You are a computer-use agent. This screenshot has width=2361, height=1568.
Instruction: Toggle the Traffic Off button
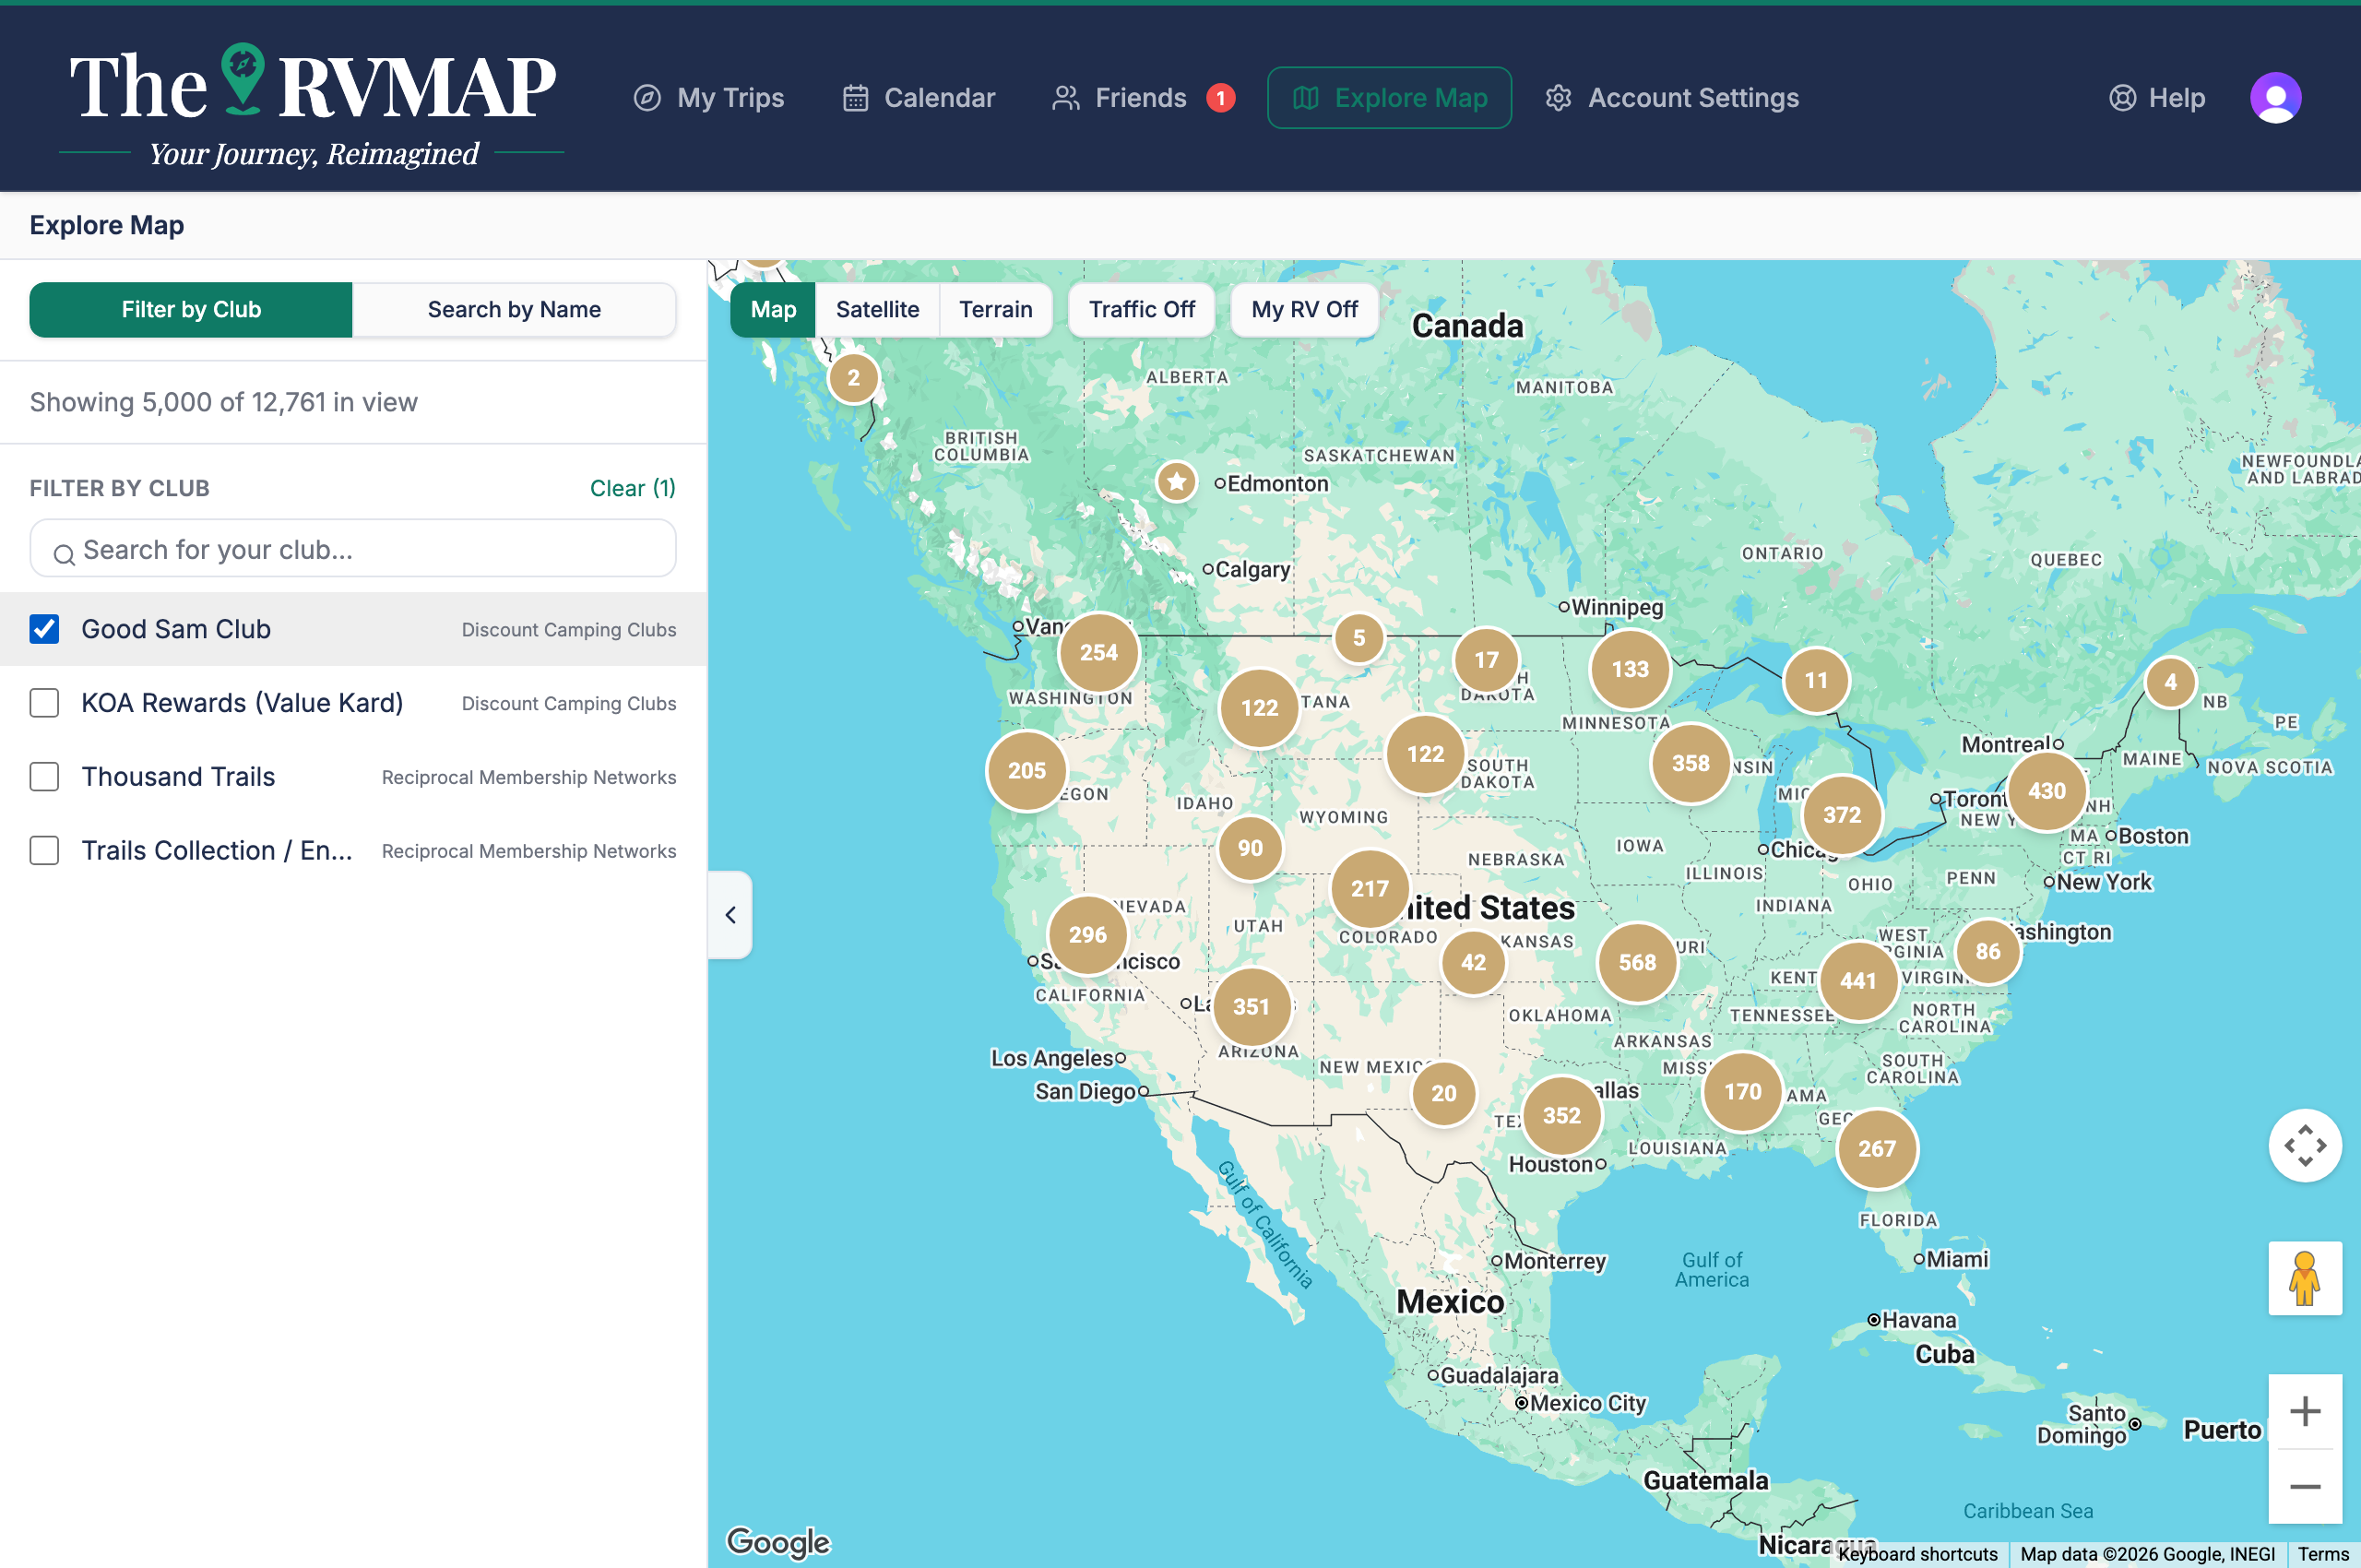pyautogui.click(x=1141, y=310)
